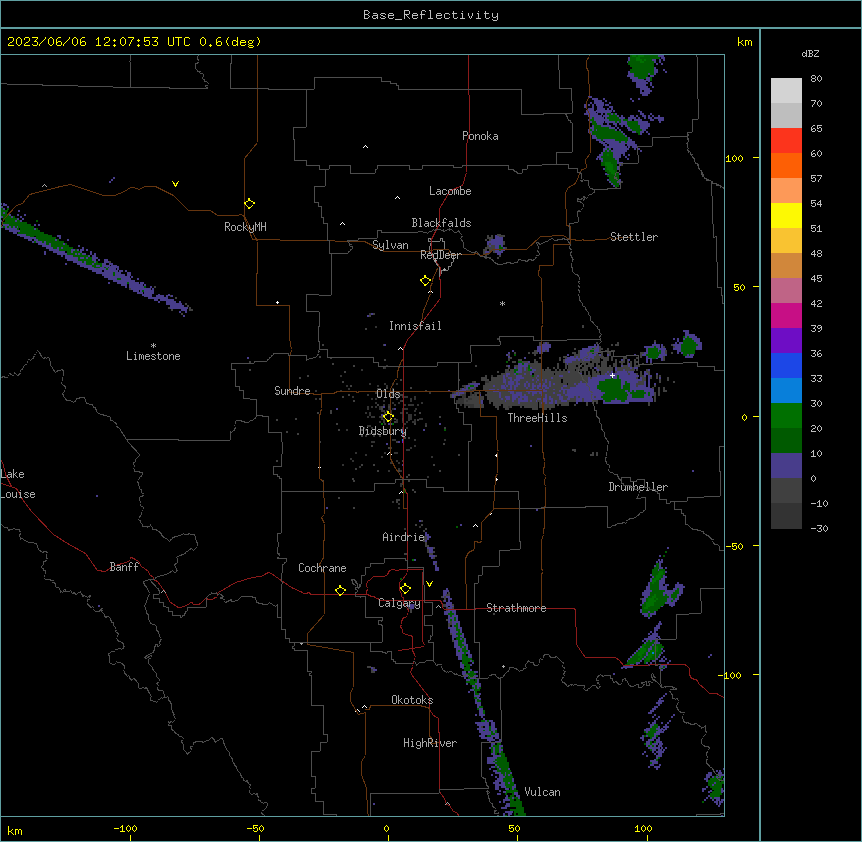Click the Airdrie city label

point(404,537)
